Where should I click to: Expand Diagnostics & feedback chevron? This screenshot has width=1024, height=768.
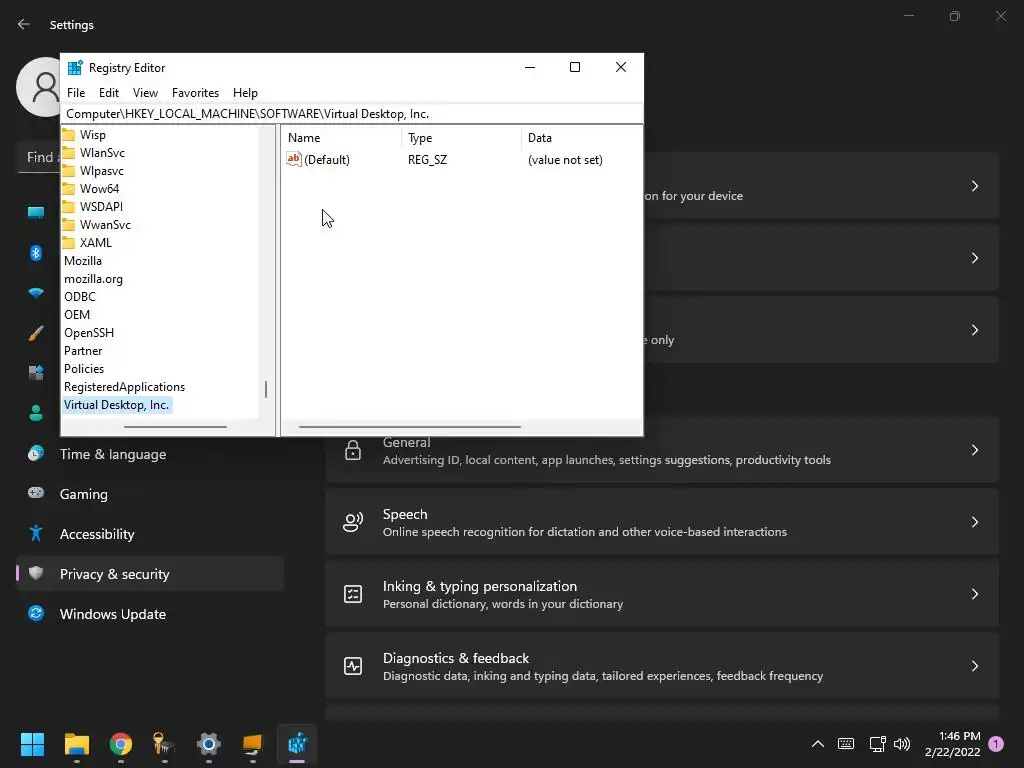tap(974, 666)
